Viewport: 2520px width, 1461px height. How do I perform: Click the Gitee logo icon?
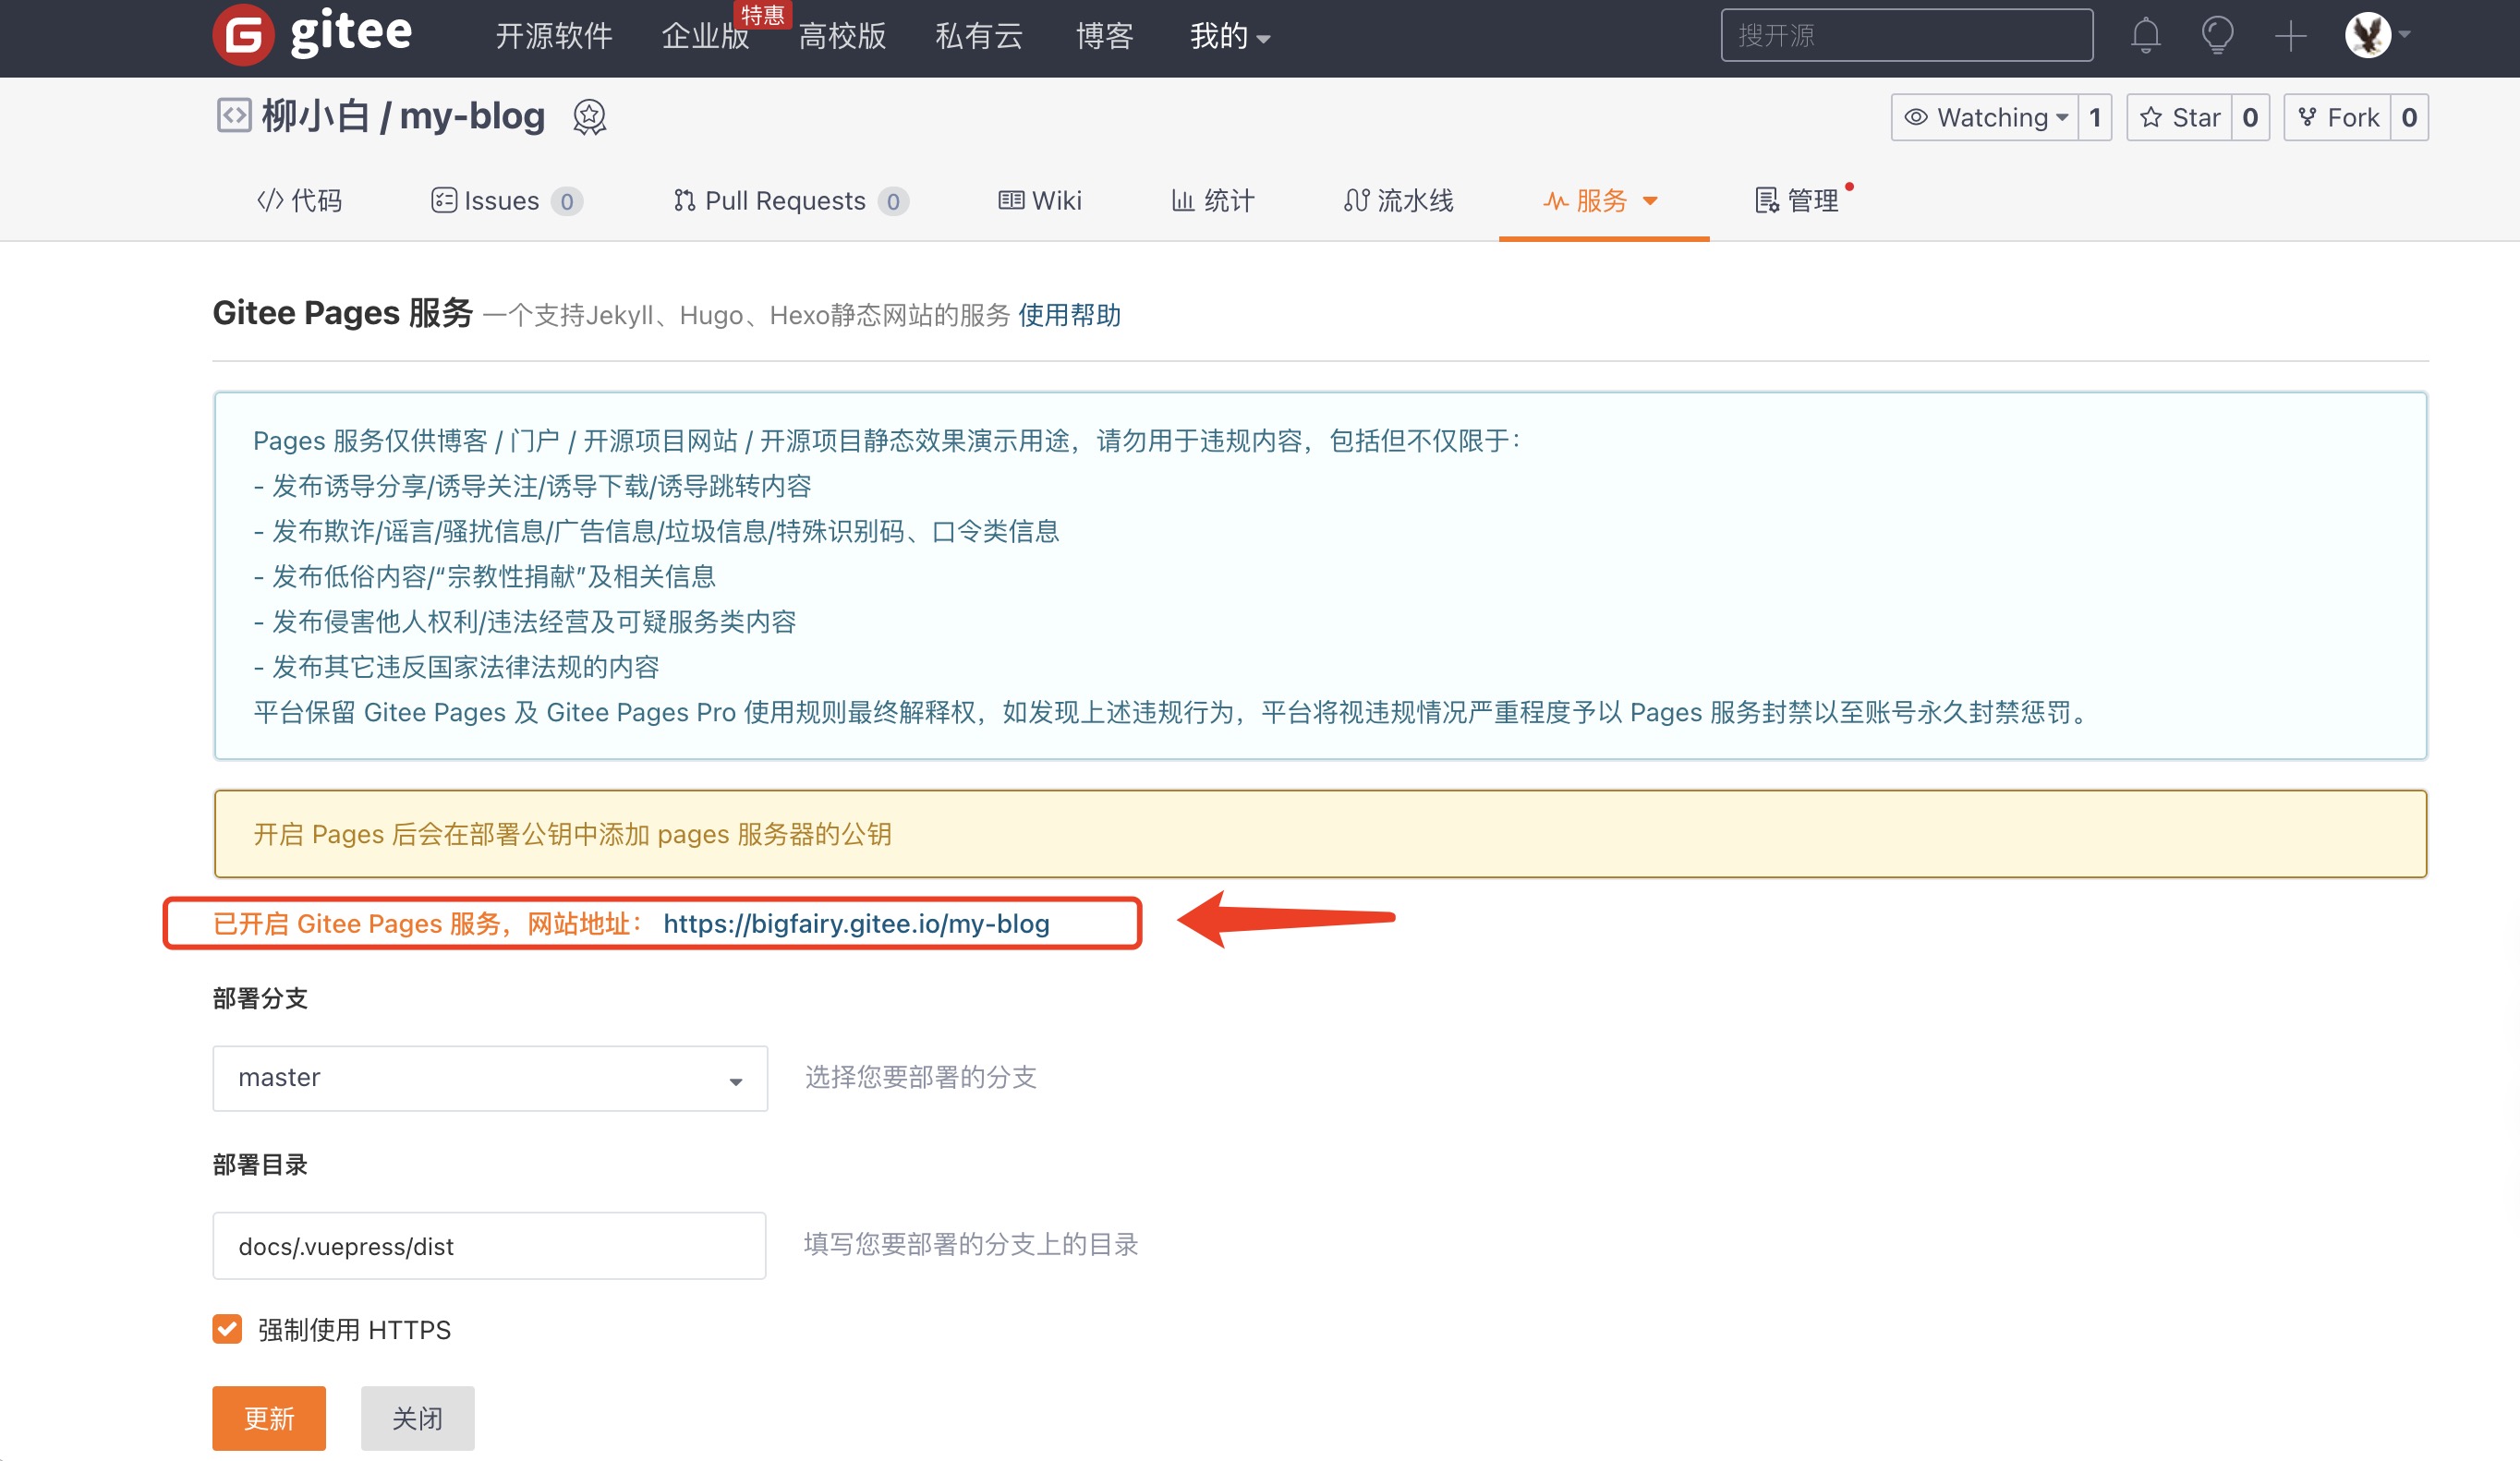coord(243,35)
